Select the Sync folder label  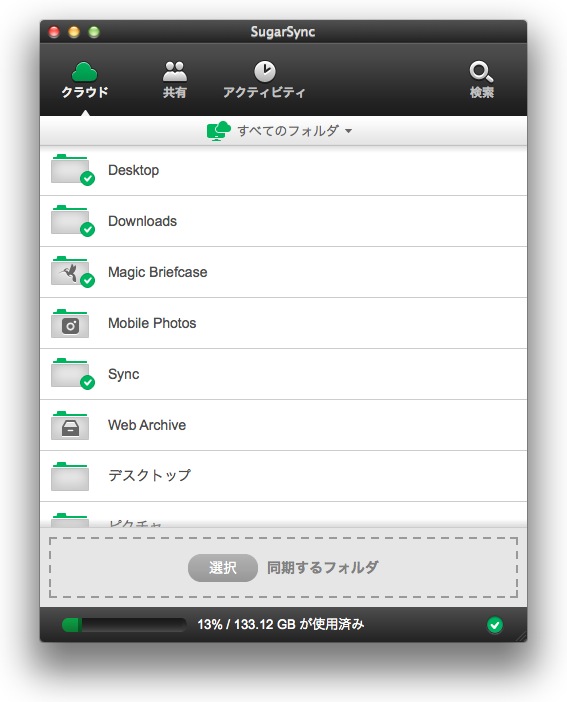[124, 374]
